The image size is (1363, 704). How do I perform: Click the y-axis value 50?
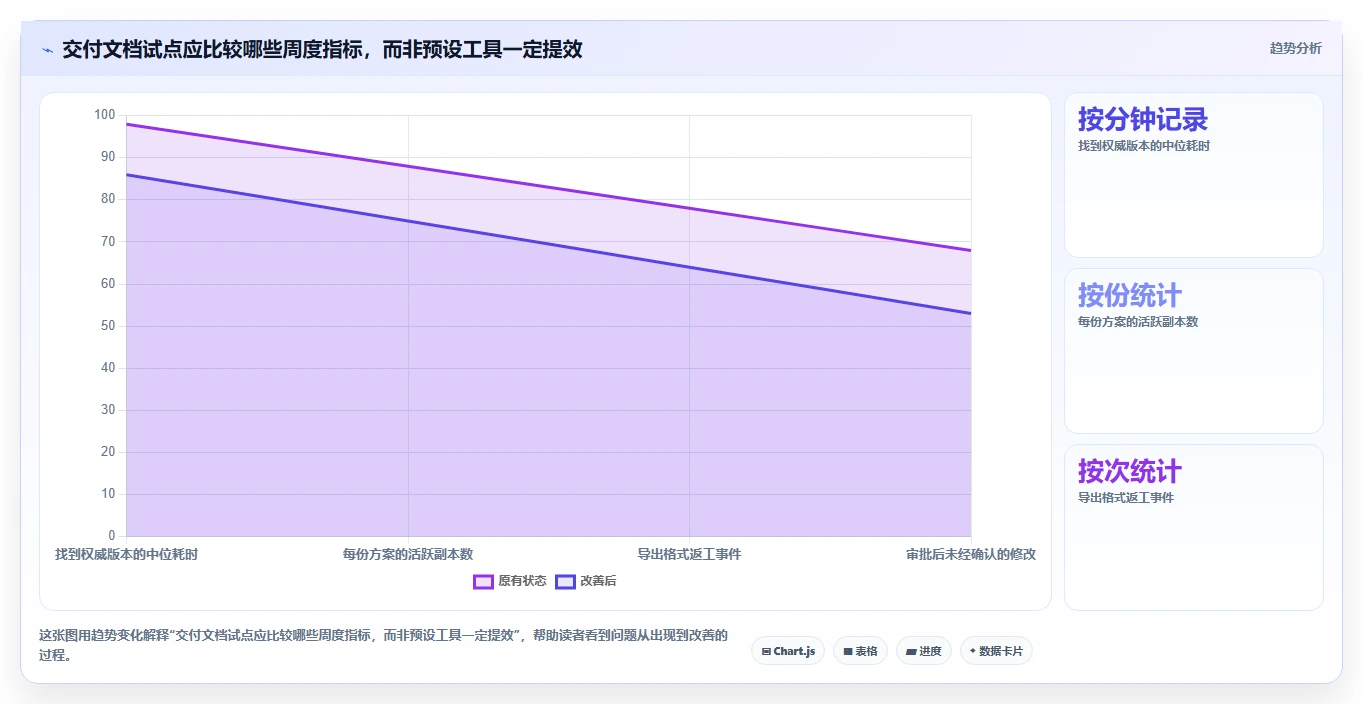(x=108, y=326)
